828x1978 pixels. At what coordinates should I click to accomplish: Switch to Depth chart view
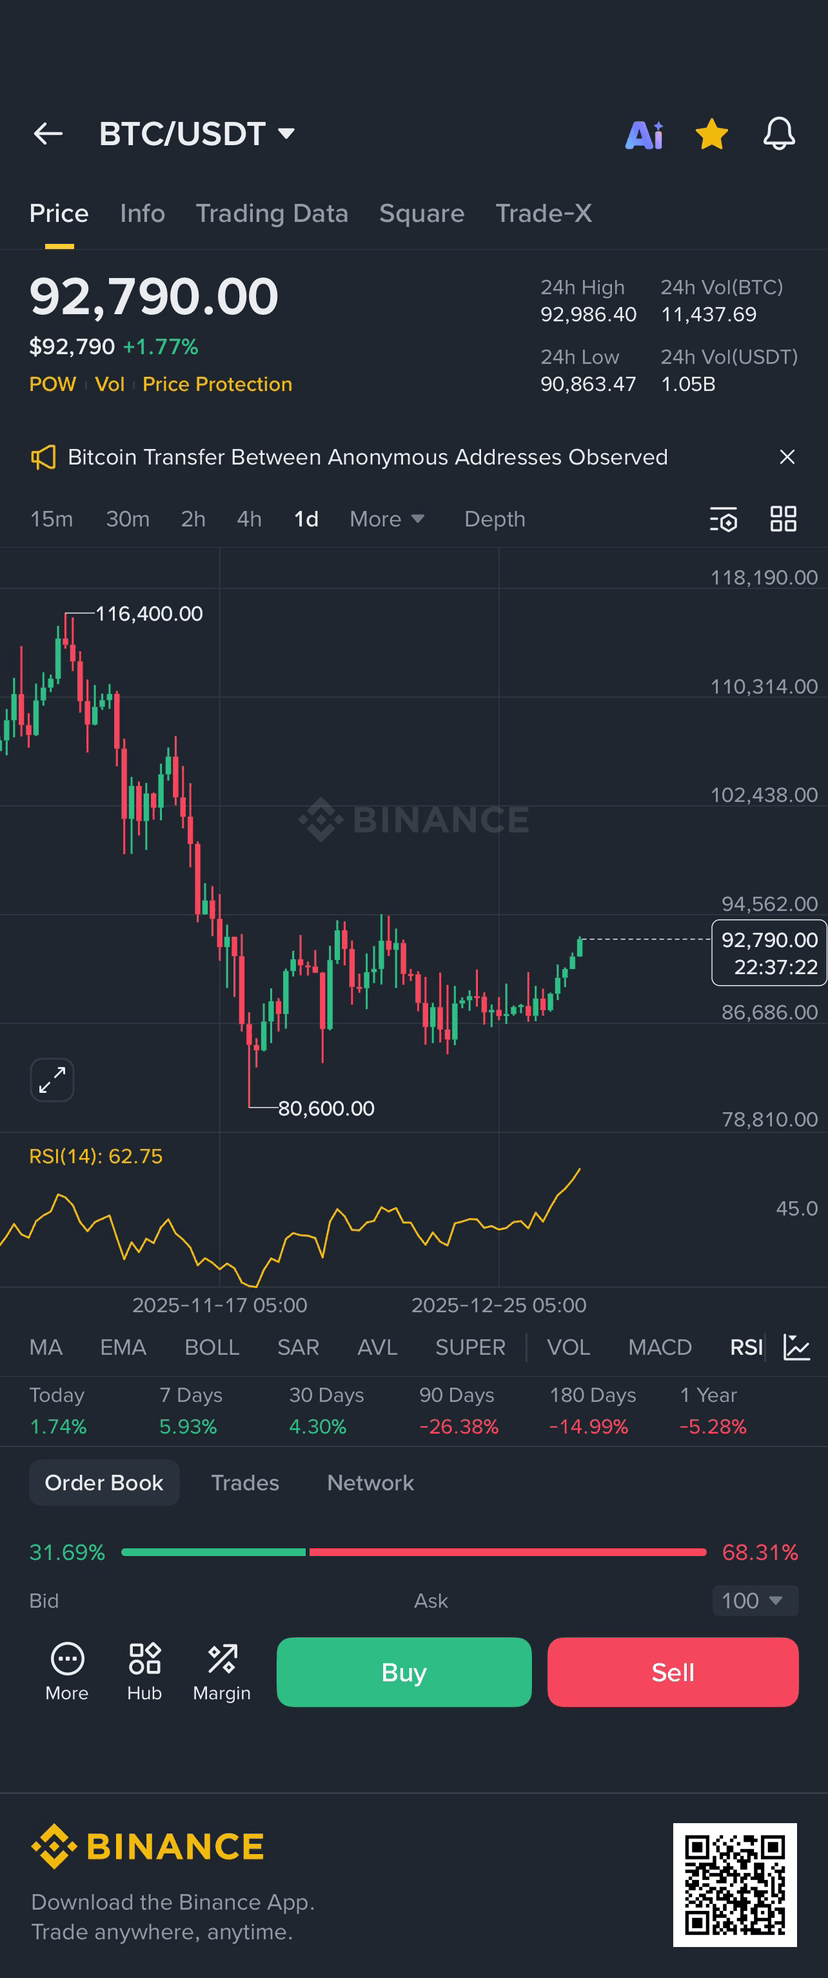click(495, 519)
